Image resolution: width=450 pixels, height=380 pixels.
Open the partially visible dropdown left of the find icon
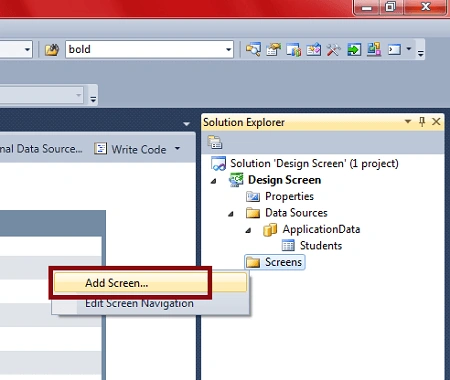tap(27, 50)
